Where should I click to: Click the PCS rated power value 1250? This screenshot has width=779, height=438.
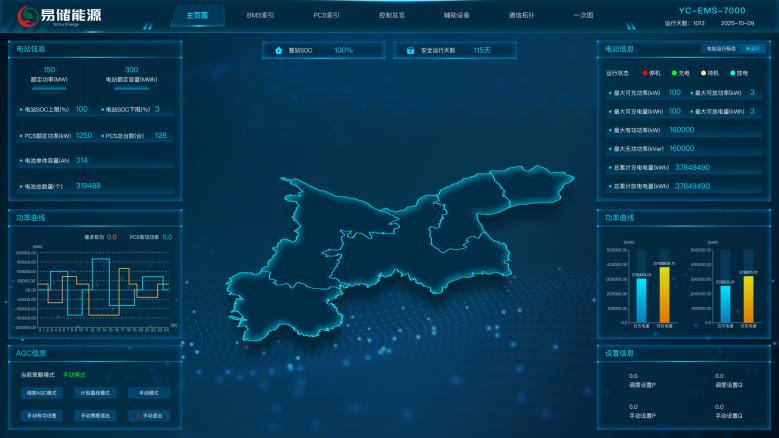[83, 135]
